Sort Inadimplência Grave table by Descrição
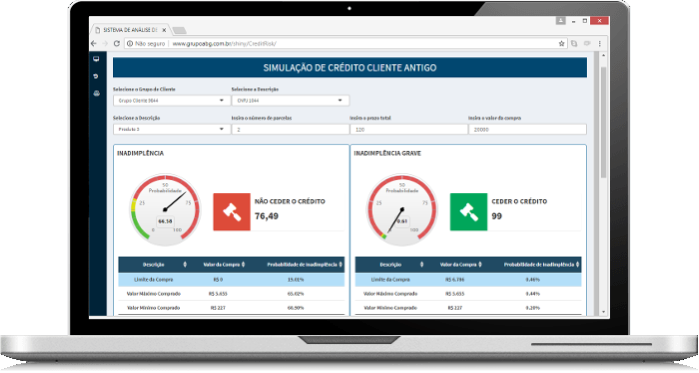Screen dimensions: 699x373 click(x=422, y=265)
